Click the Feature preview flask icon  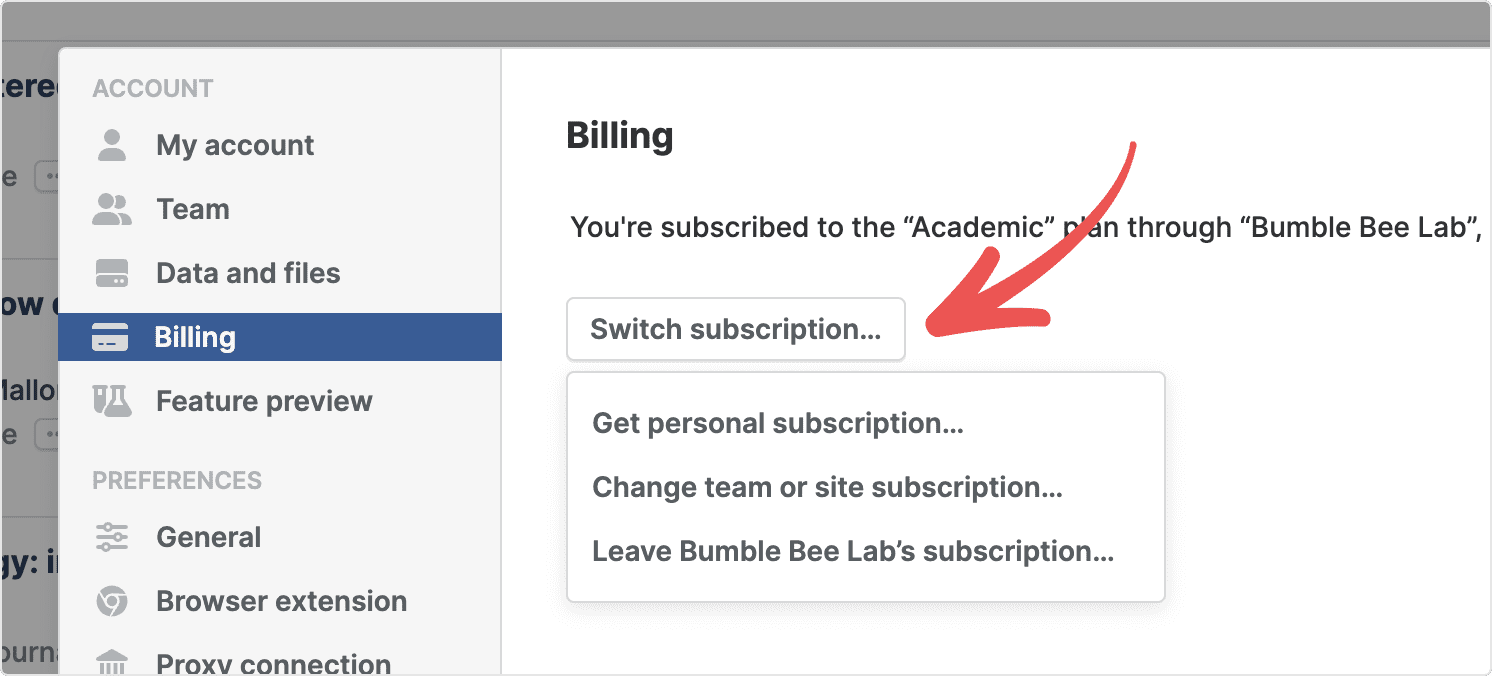[112, 401]
